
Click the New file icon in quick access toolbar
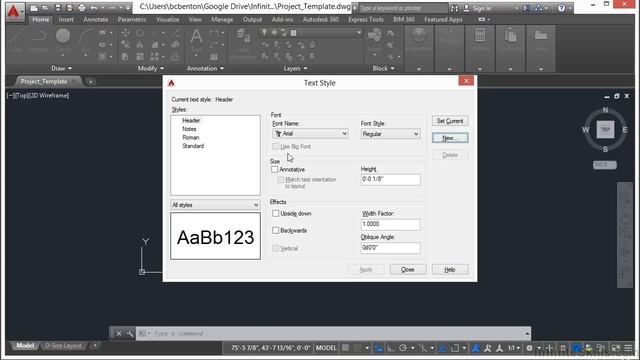34,8
